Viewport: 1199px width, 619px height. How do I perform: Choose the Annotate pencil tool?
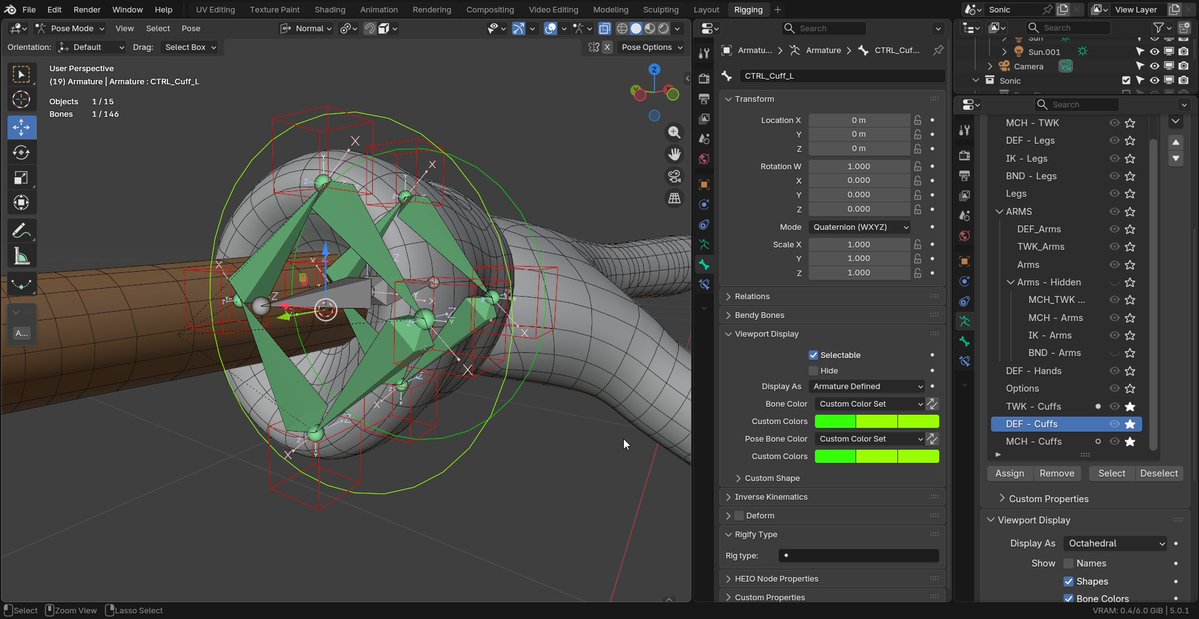(x=22, y=230)
